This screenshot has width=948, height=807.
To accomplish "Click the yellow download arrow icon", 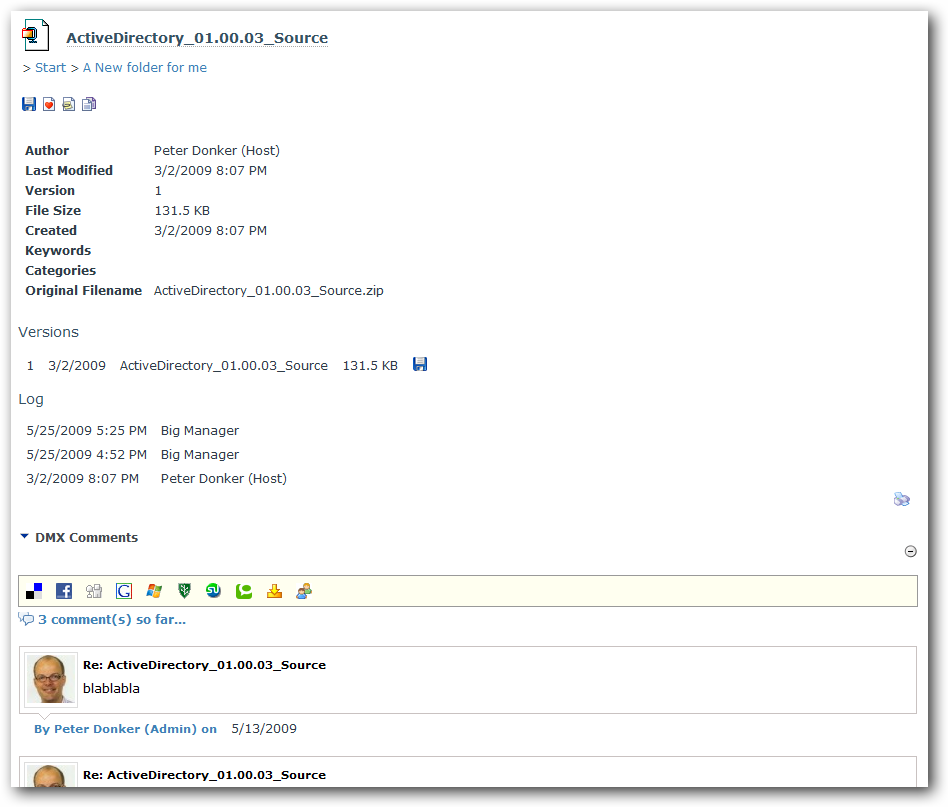I will pos(274,591).
